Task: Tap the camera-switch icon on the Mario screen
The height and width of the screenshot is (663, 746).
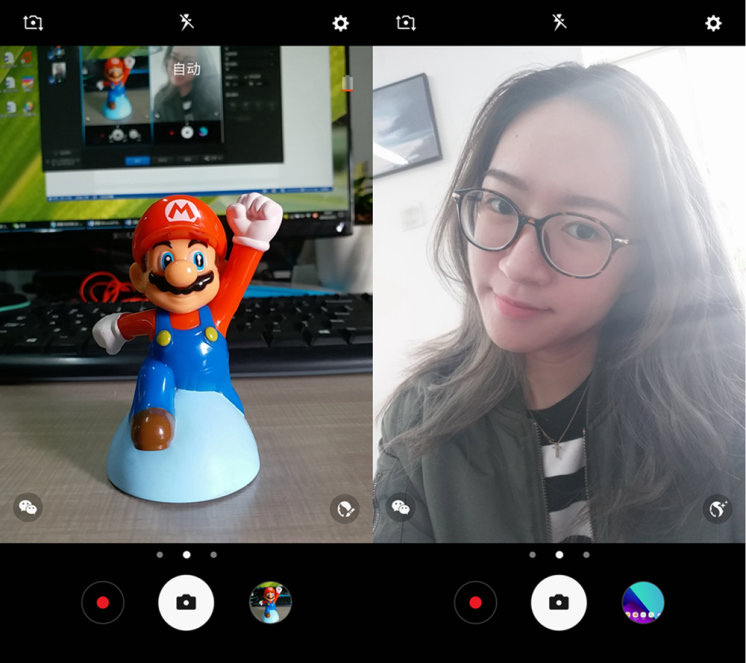Action: pos(33,22)
